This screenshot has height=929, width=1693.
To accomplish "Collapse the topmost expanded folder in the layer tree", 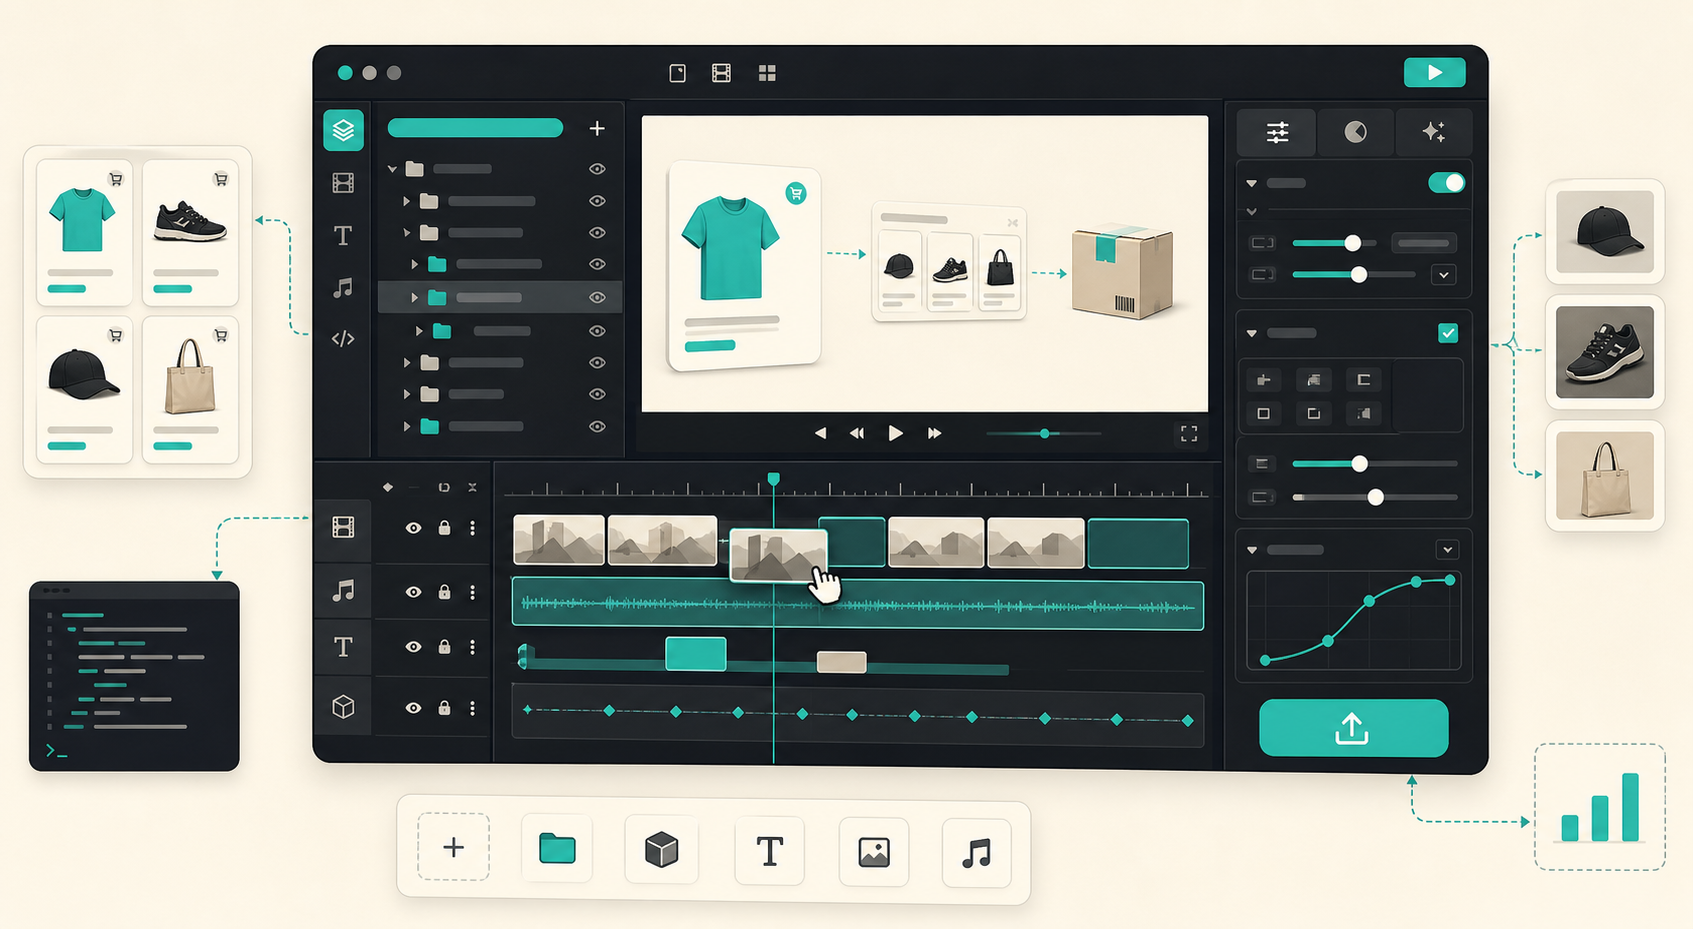I will point(392,169).
